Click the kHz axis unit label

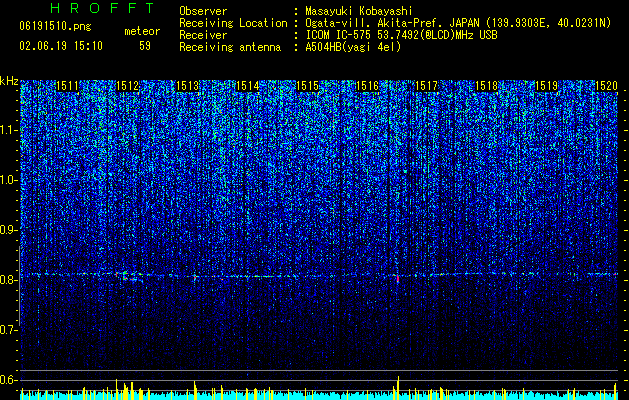coord(9,81)
